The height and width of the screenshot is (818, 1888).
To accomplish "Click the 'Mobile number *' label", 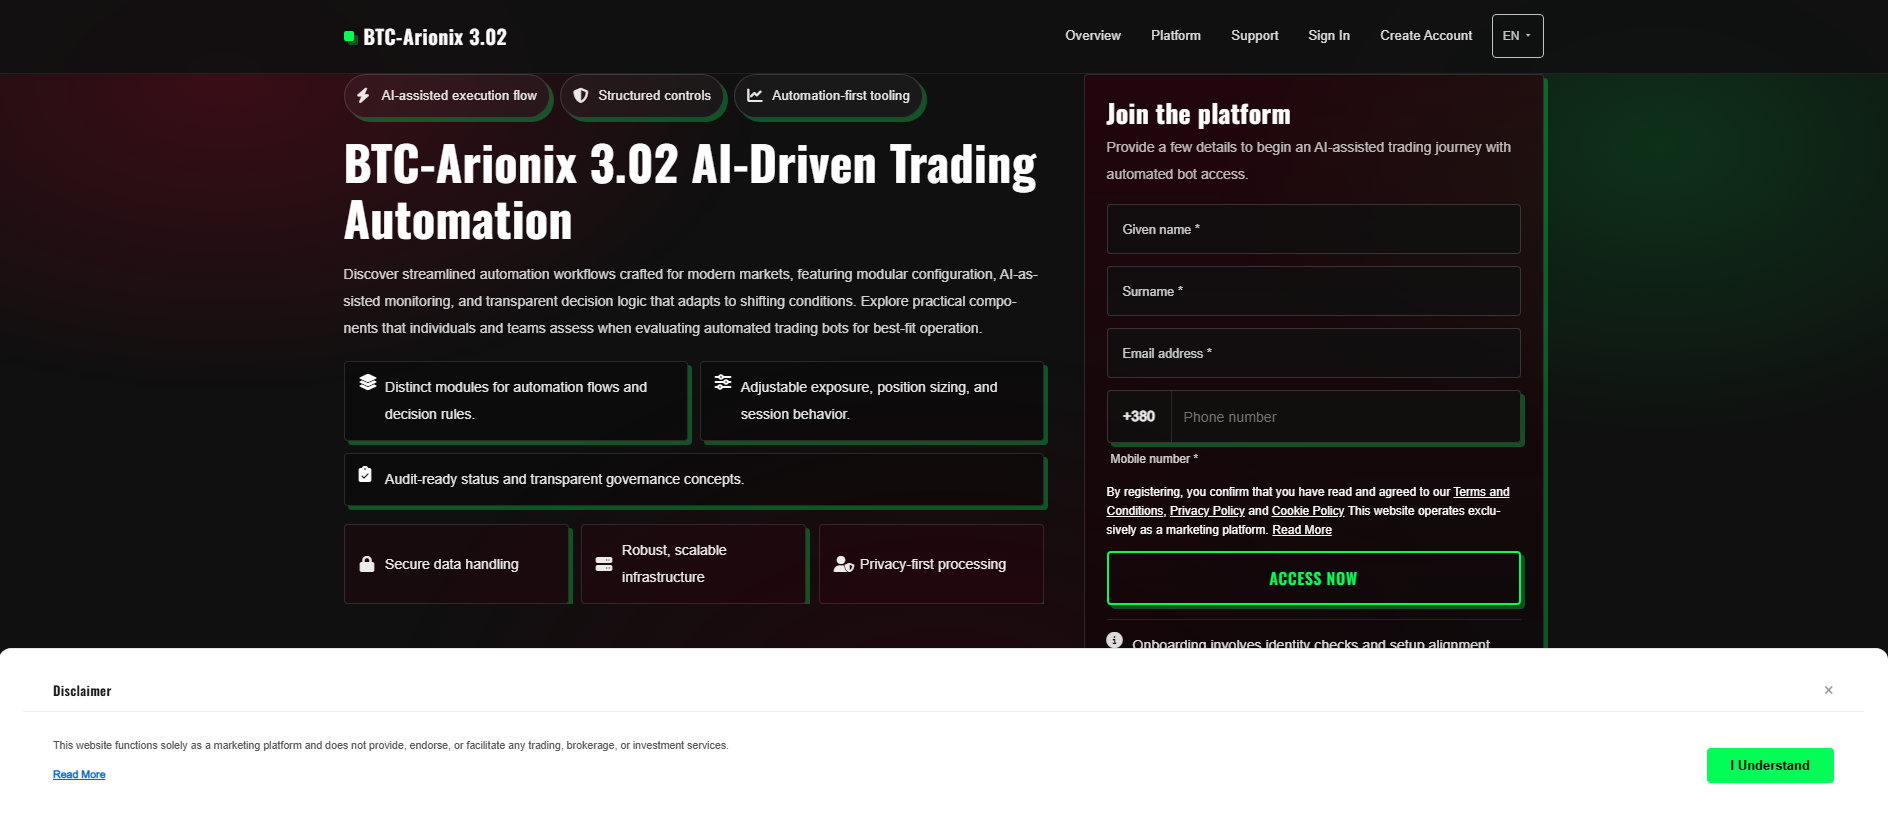I will click(x=1154, y=459).
